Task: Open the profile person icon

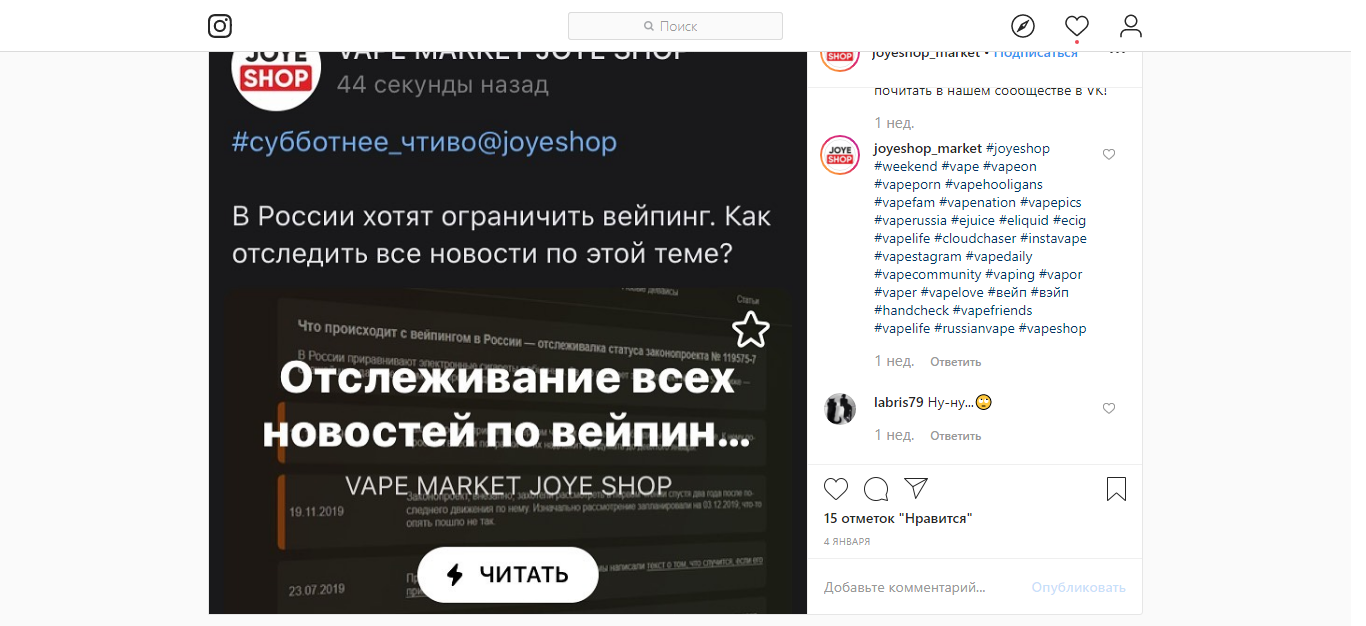Action: click(1131, 26)
